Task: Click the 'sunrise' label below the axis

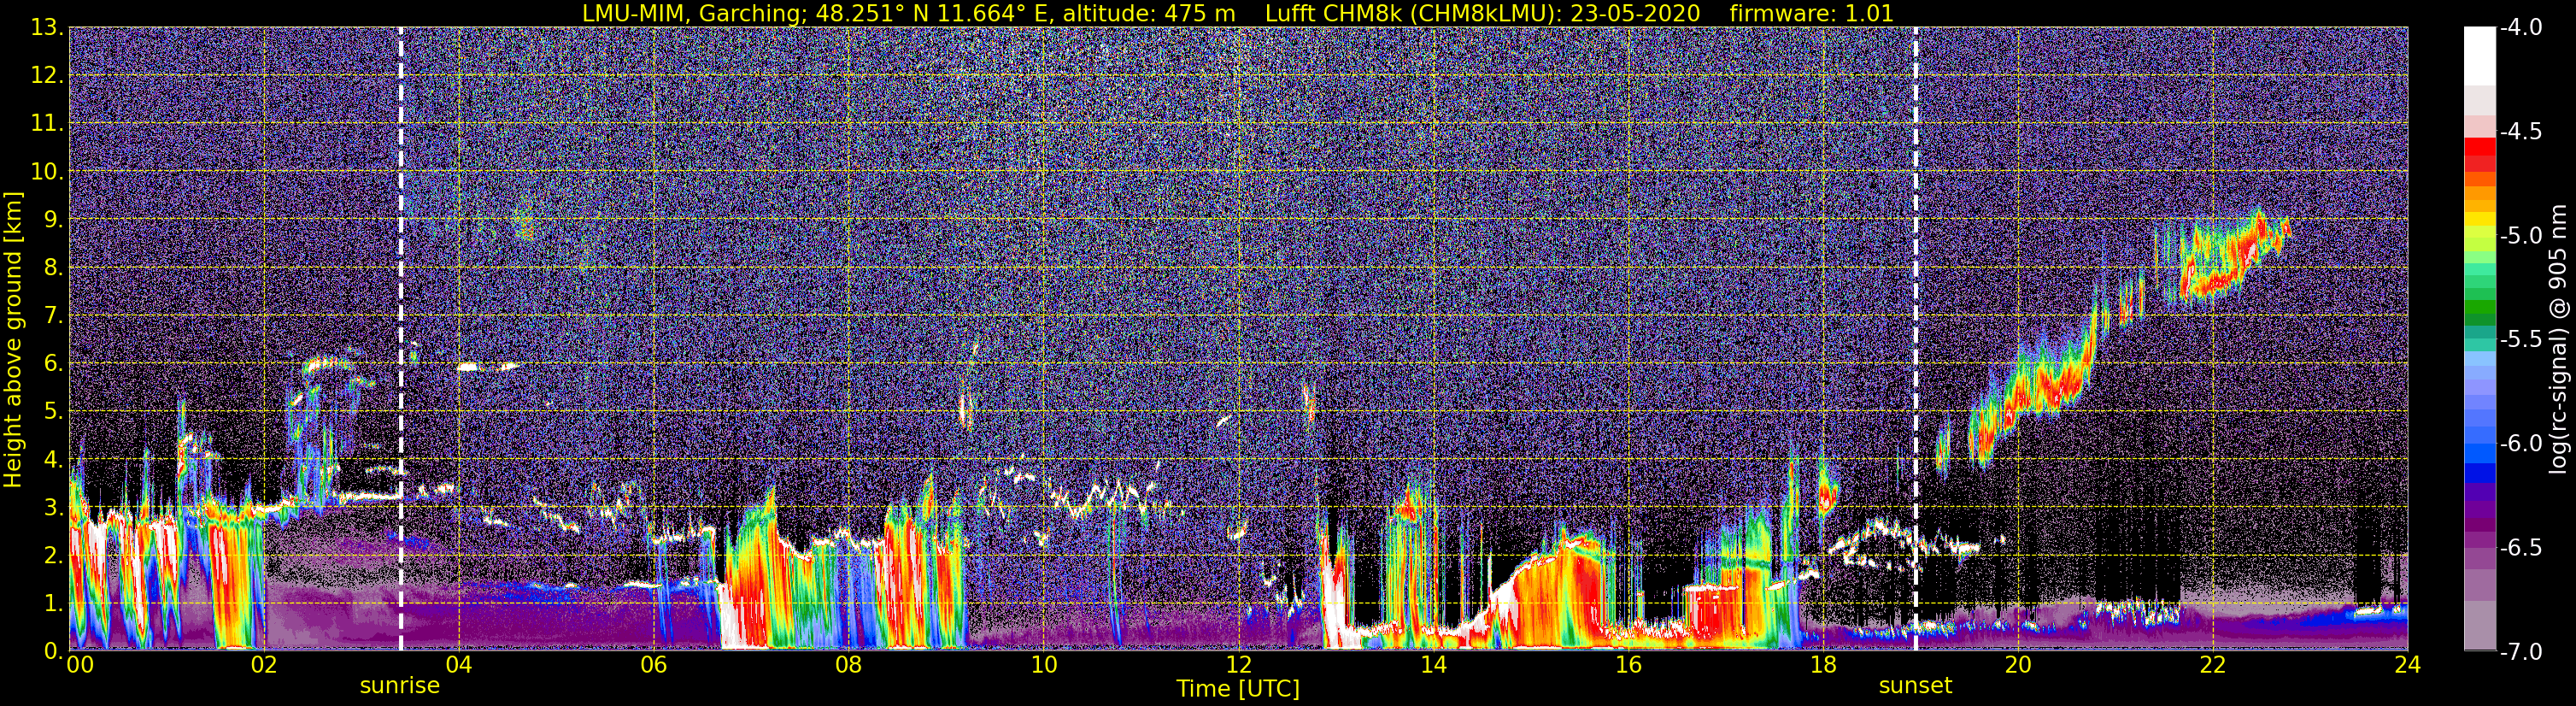Action: pyautogui.click(x=399, y=686)
